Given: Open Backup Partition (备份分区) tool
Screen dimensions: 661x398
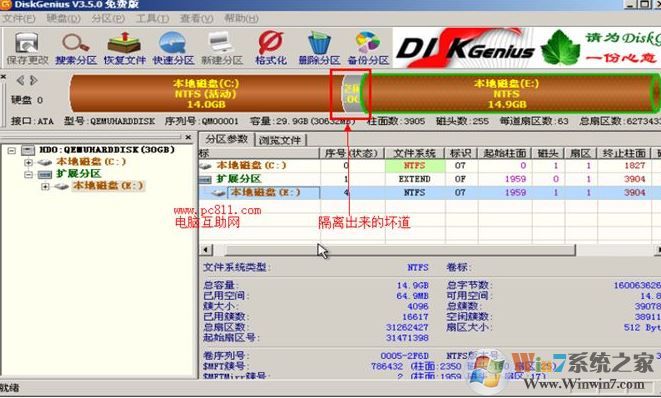Looking at the screenshot, I should pyautogui.click(x=368, y=48).
